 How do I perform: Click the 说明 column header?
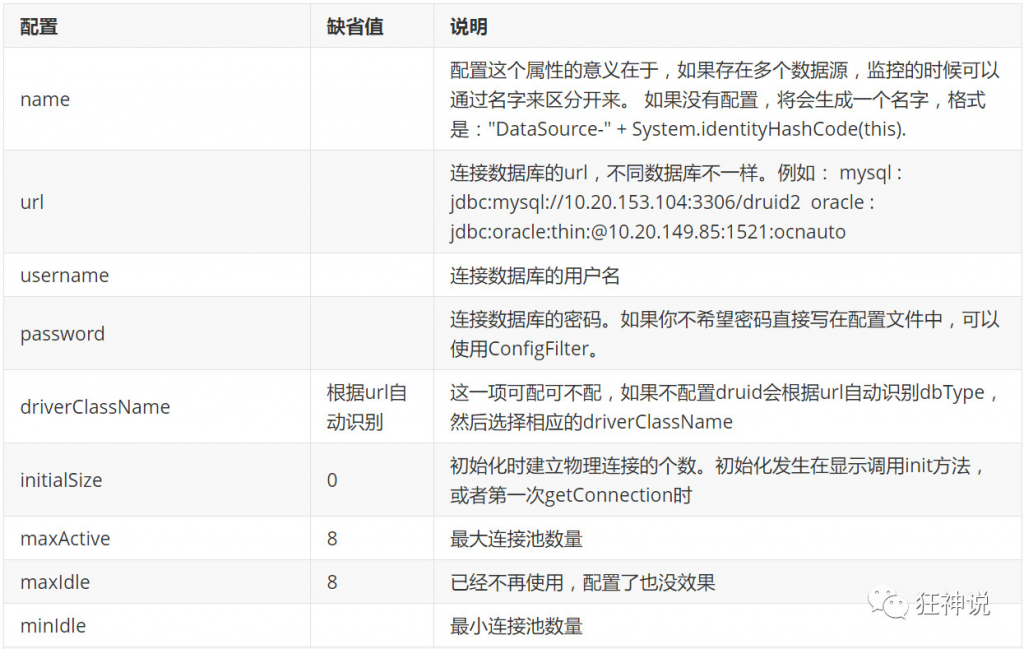pyautogui.click(x=728, y=26)
